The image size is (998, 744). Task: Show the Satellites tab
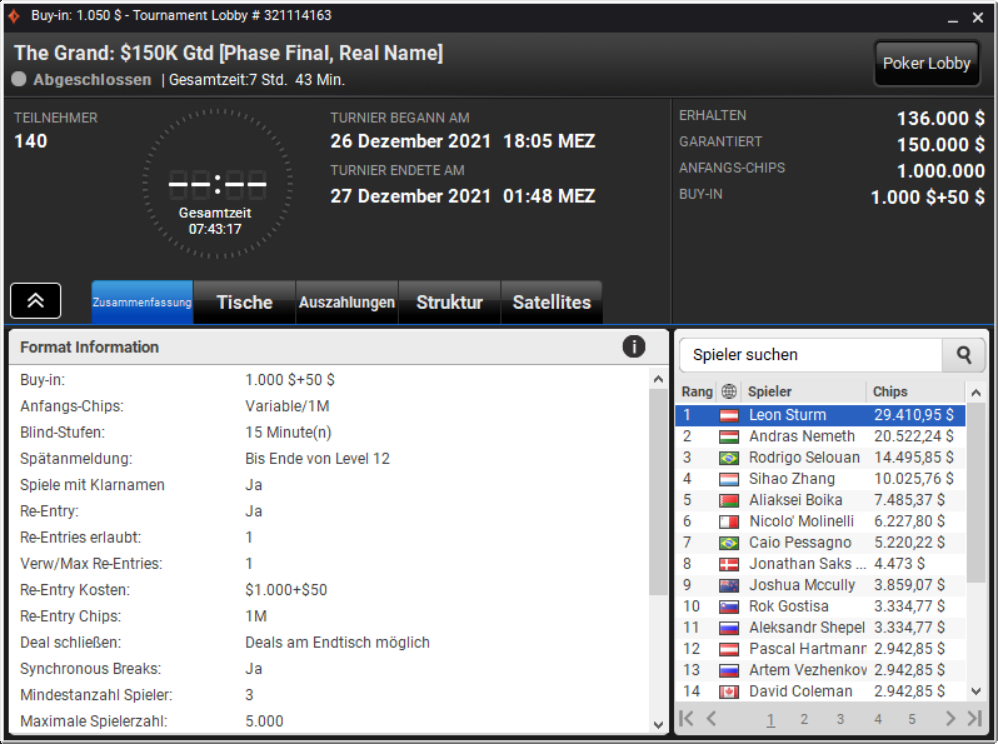552,302
